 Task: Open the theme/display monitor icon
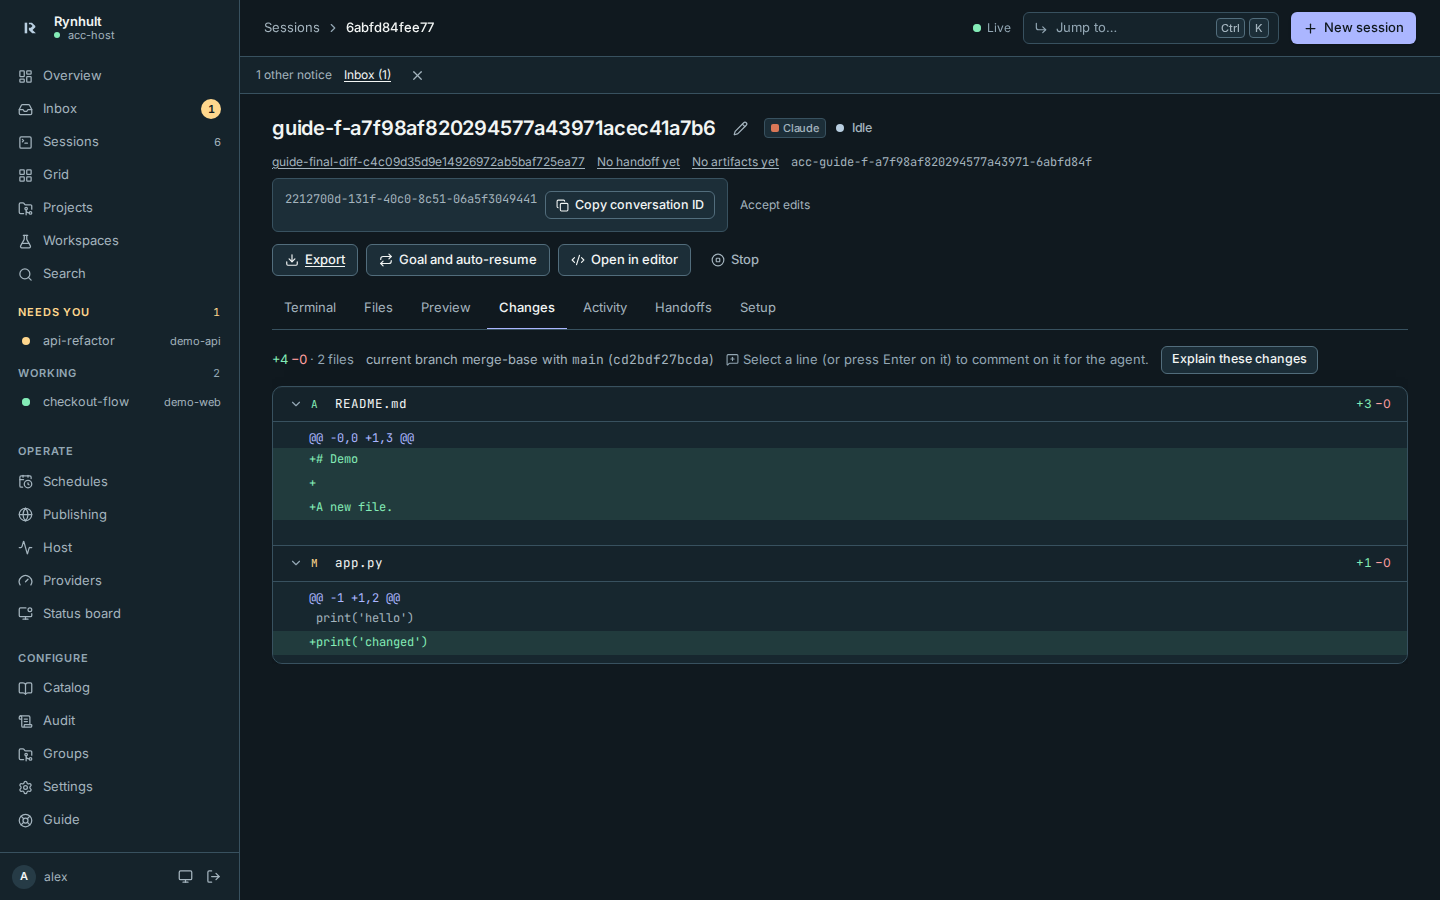pos(185,877)
